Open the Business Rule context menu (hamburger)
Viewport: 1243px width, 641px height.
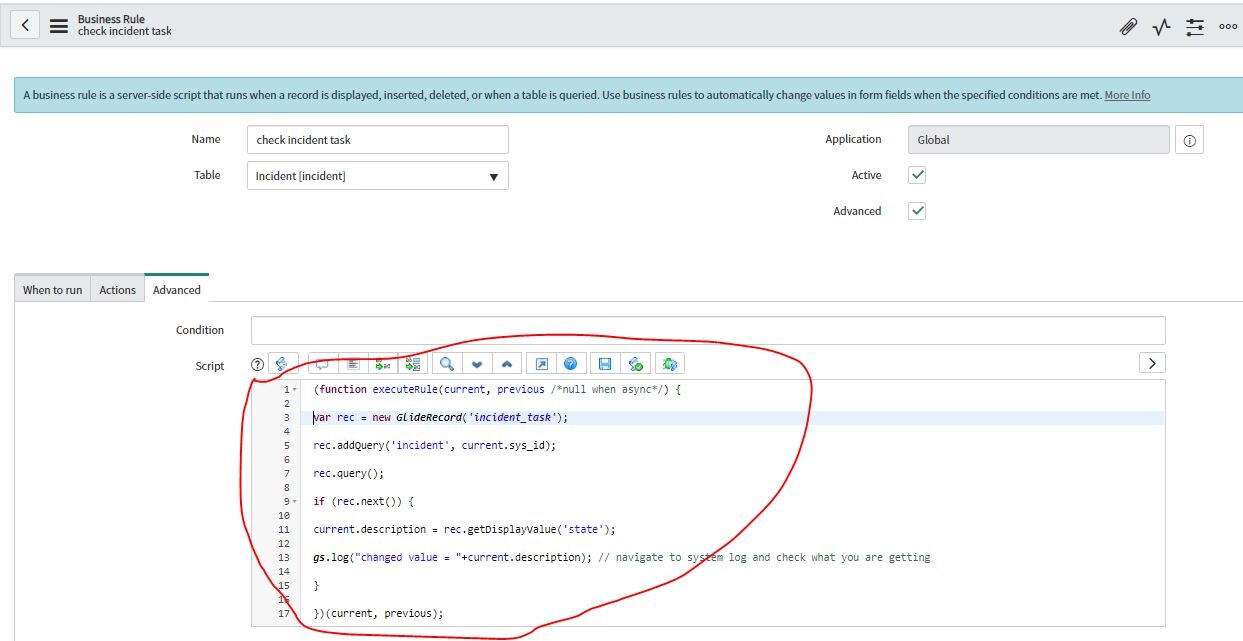(59, 25)
